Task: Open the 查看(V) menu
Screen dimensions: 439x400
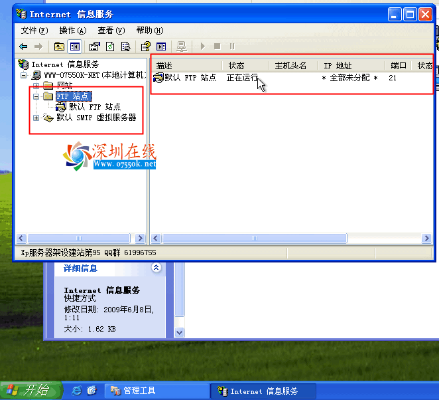Action: [111, 31]
